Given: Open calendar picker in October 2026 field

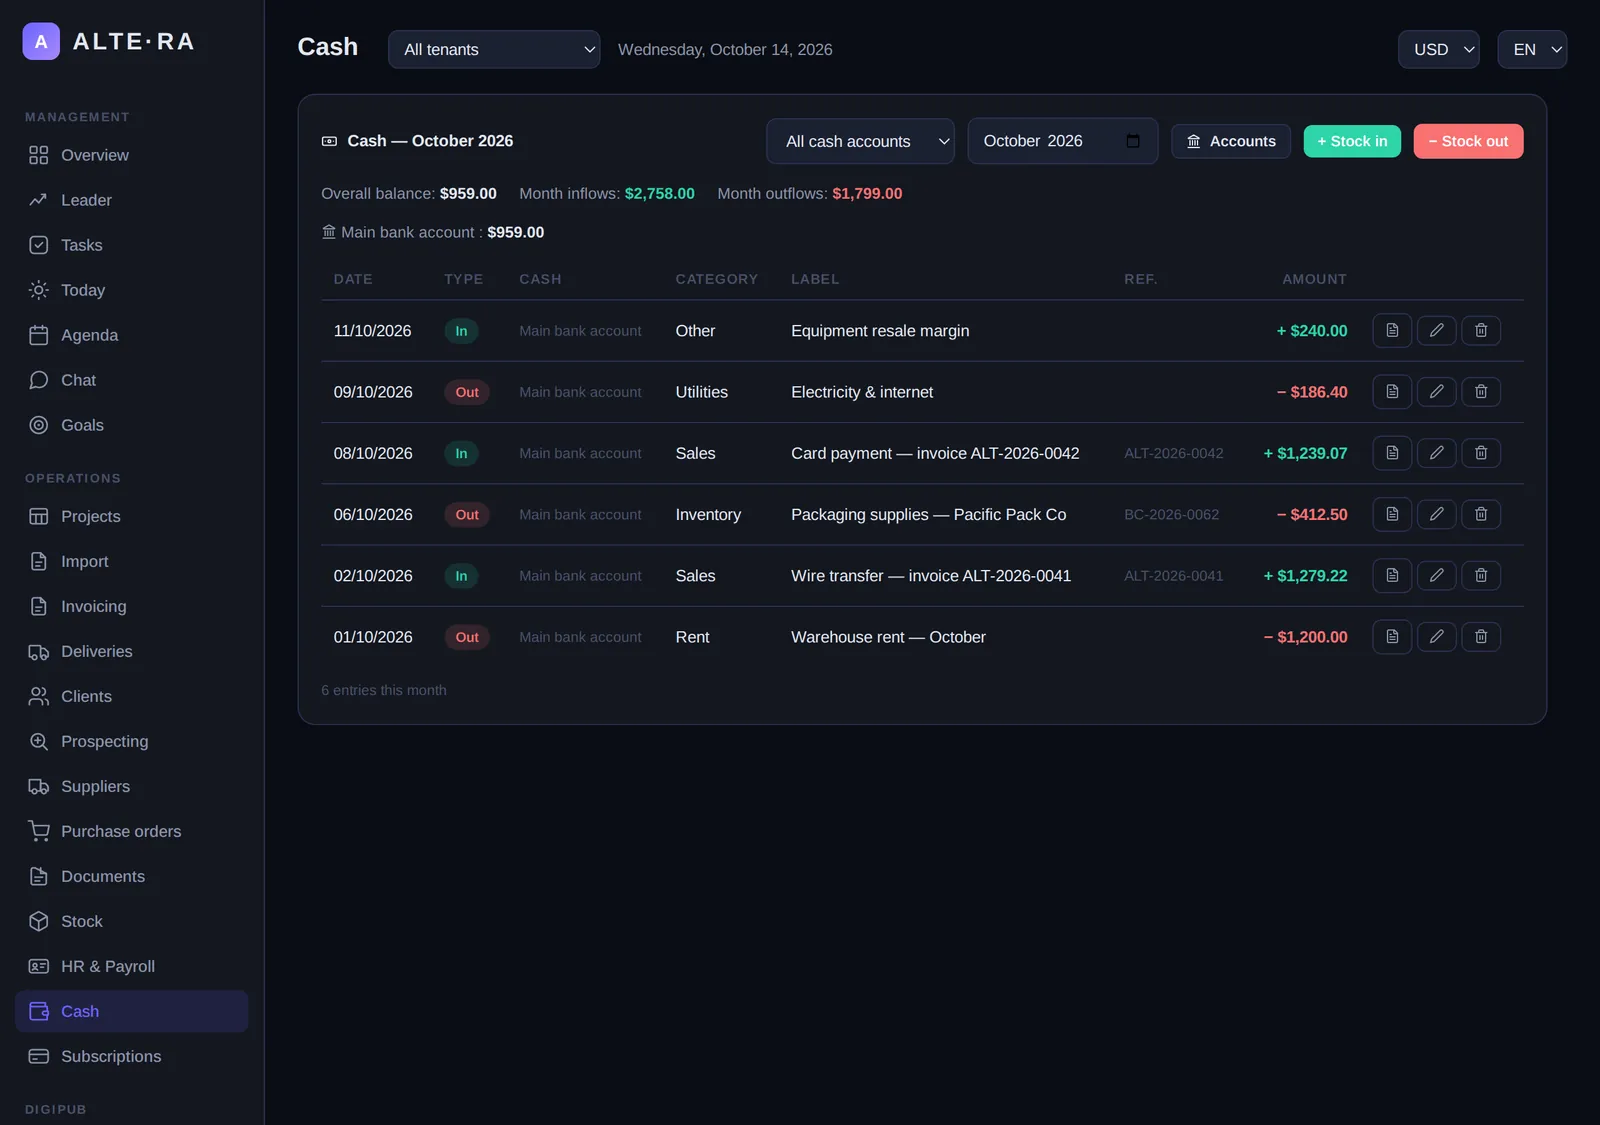Looking at the screenshot, I should pyautogui.click(x=1133, y=141).
